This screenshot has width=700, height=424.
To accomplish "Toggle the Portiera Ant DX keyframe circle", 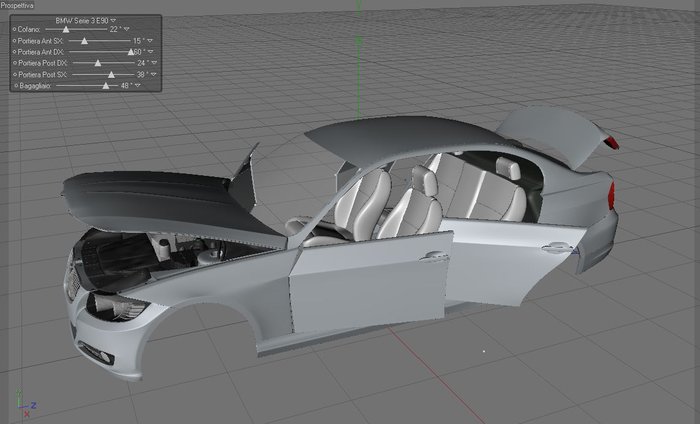I will click(x=14, y=52).
